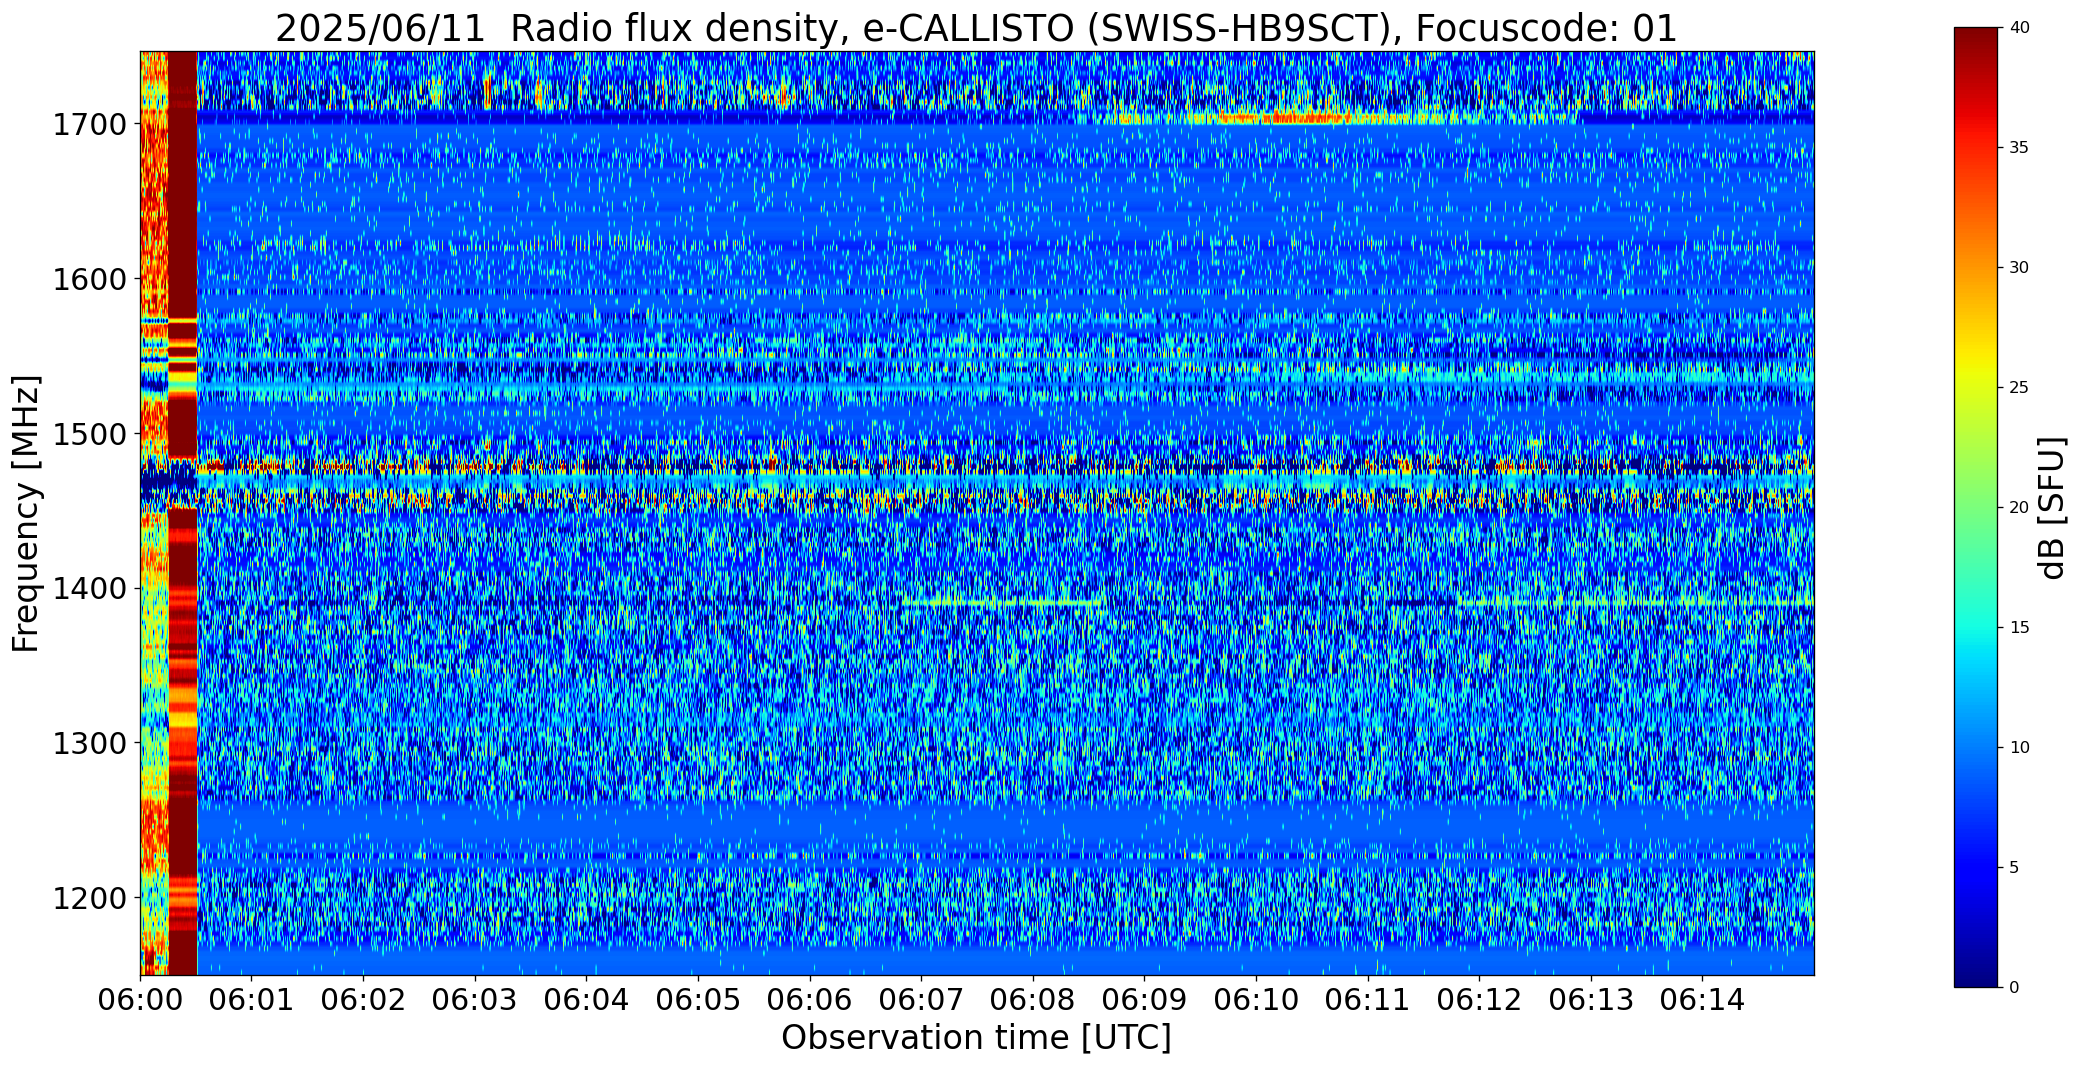Click the colorbar tick label 5
This screenshot has width=2082, height=1067.
coord(2014,867)
